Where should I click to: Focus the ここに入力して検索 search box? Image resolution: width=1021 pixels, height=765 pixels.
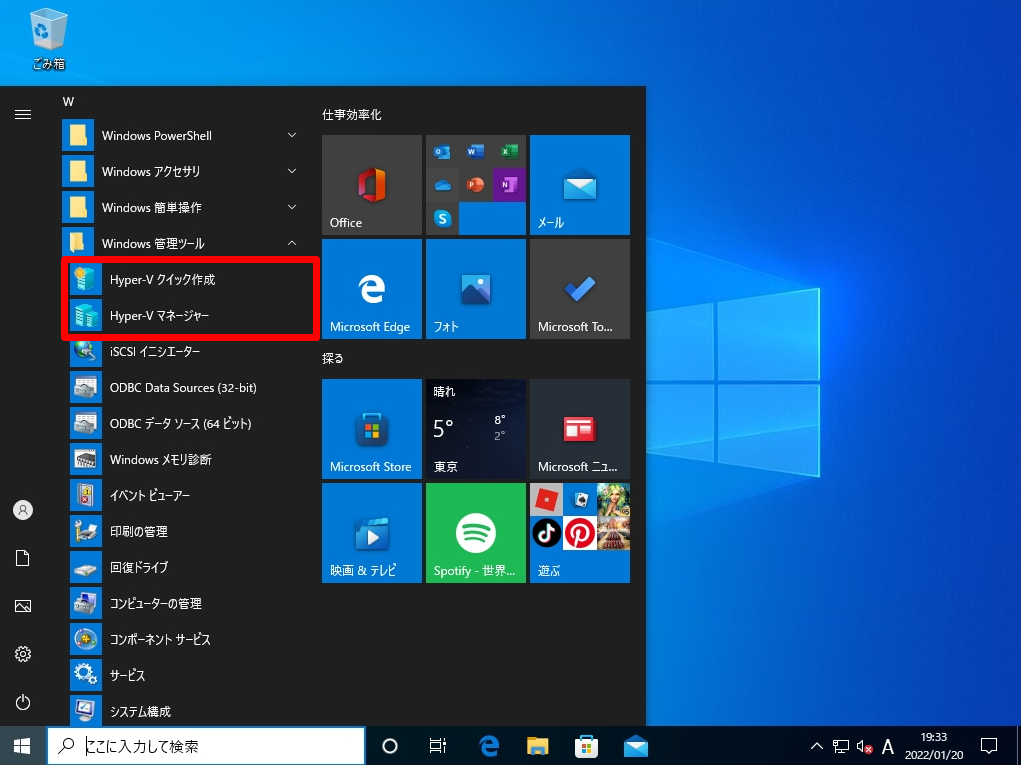(206, 746)
